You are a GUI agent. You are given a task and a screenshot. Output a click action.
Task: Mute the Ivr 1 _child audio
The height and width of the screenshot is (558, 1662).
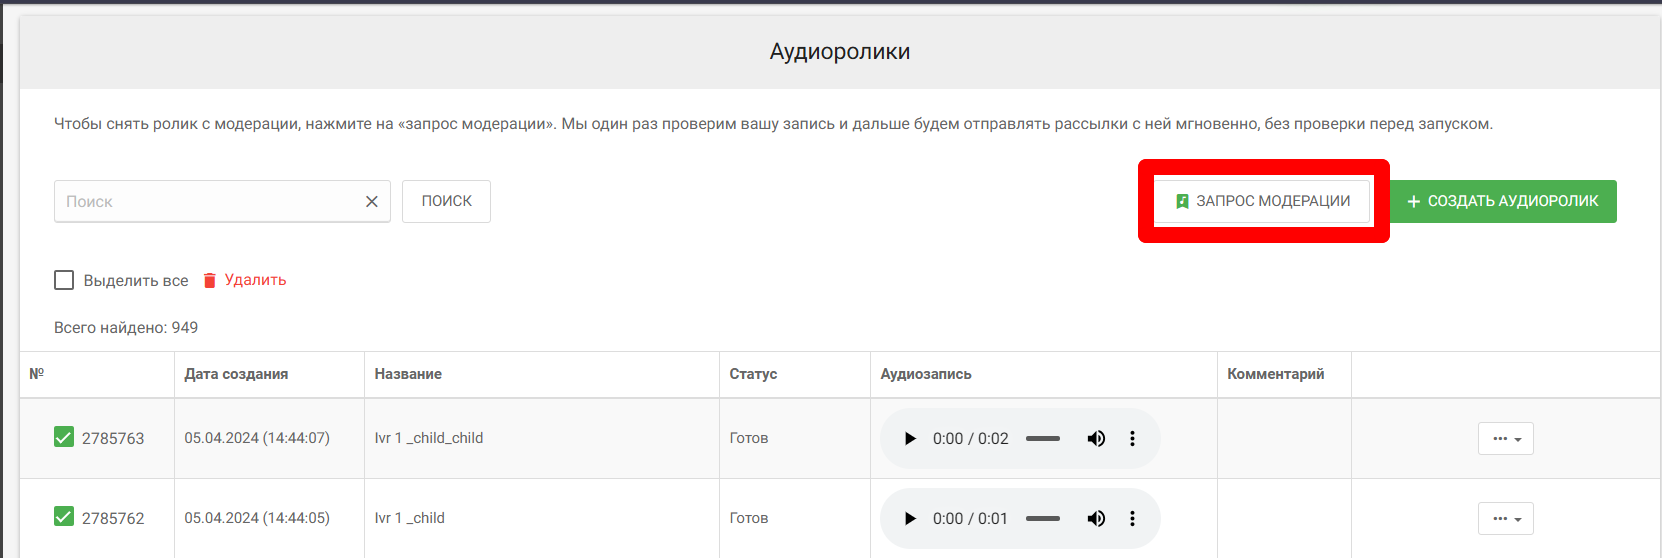tap(1096, 519)
